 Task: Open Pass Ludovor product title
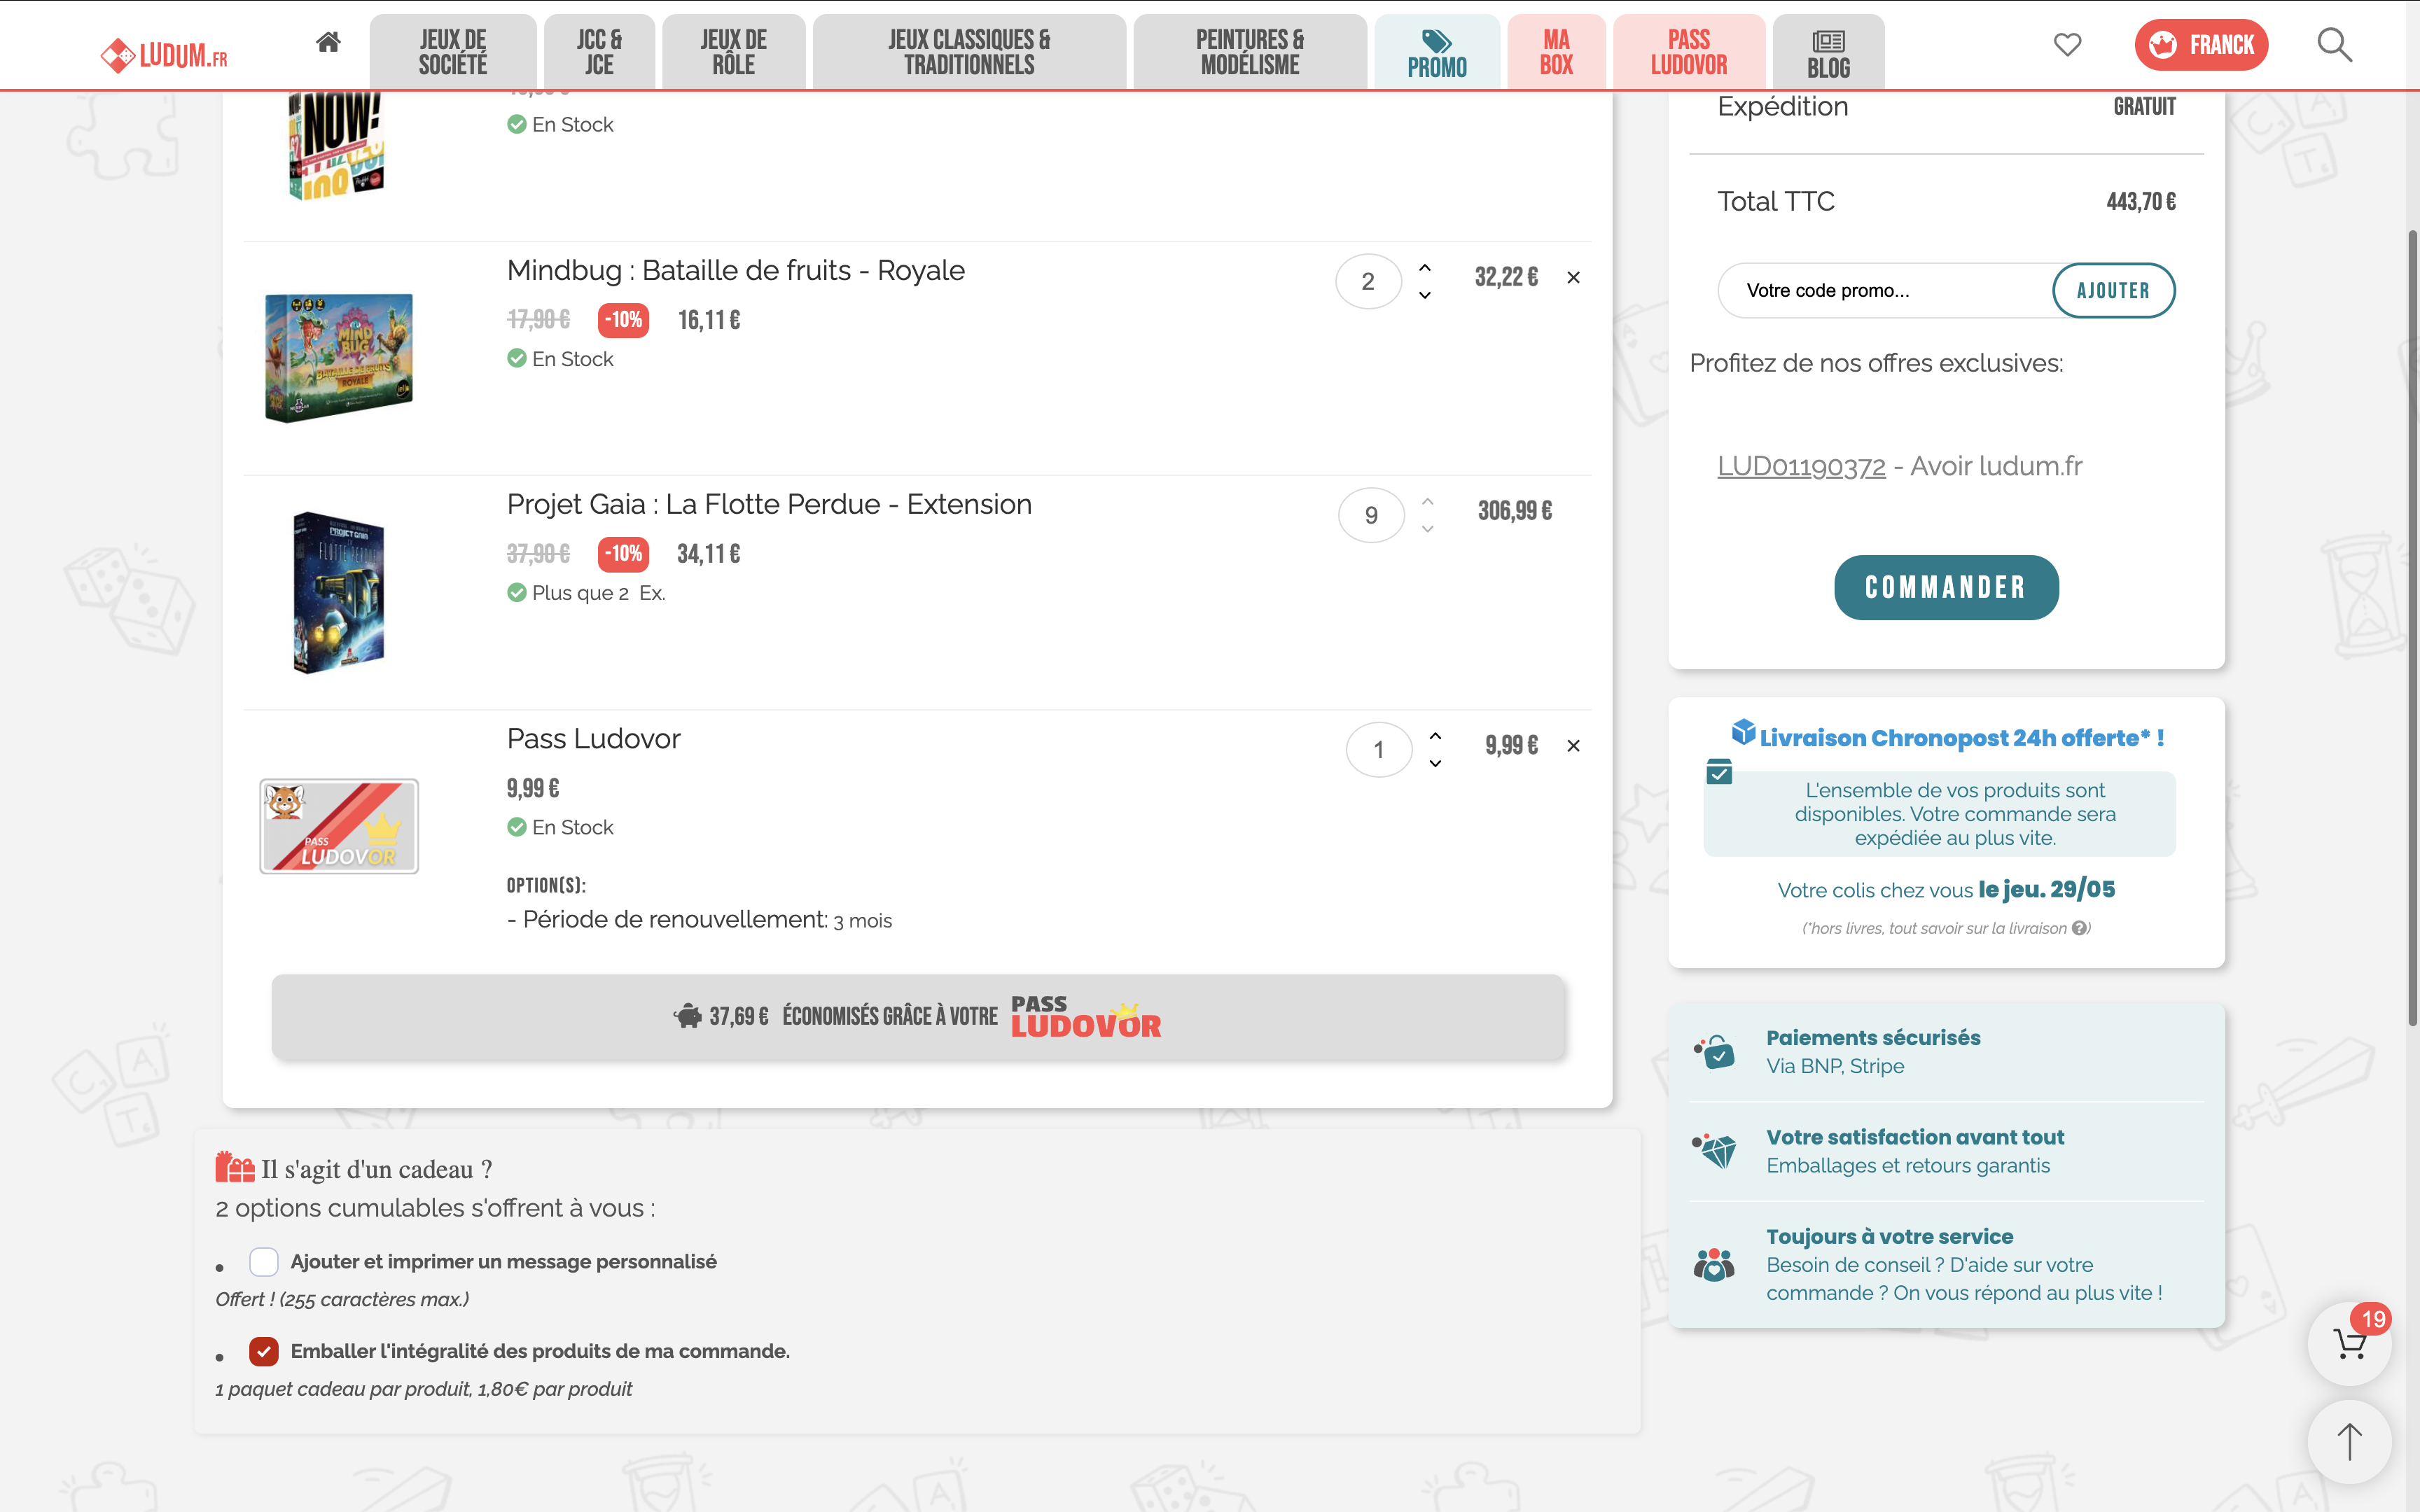(593, 739)
